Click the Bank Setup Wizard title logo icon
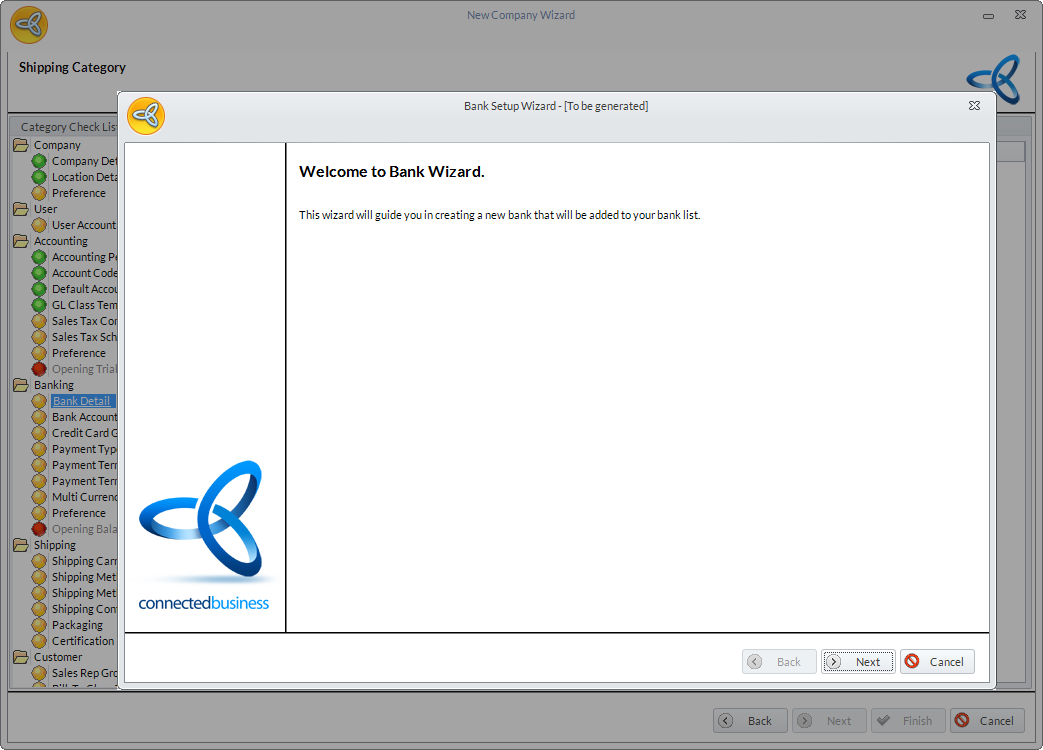The height and width of the screenshot is (750, 1043). [146, 116]
